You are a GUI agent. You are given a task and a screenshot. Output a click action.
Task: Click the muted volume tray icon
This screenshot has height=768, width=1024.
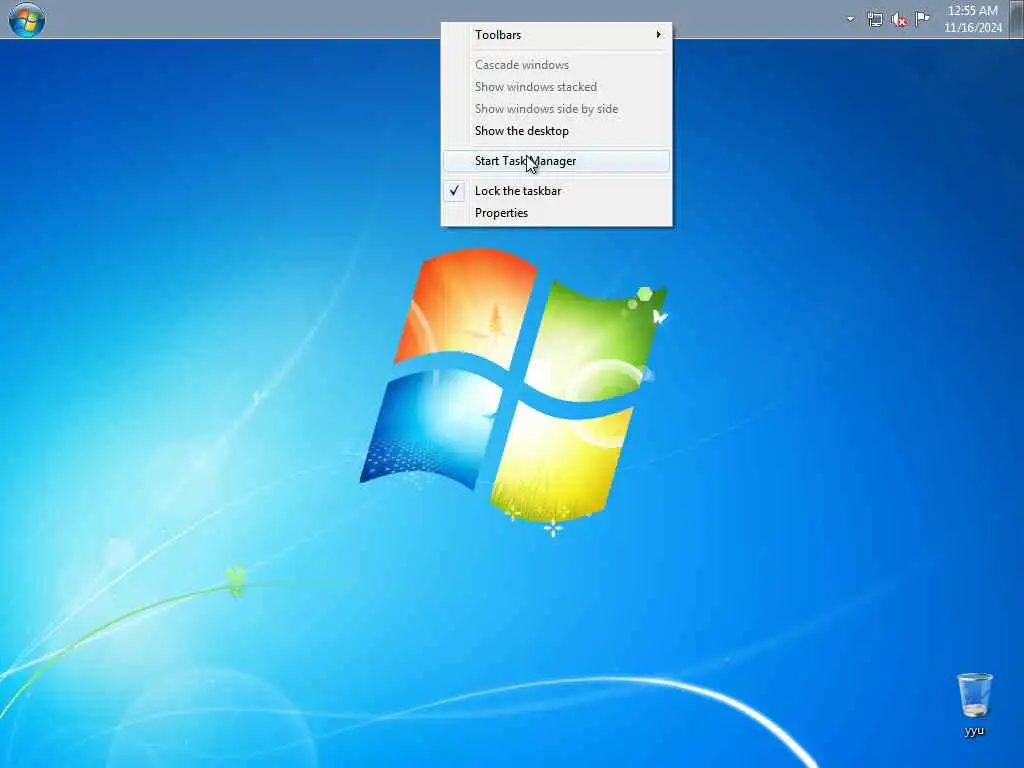[x=899, y=20]
